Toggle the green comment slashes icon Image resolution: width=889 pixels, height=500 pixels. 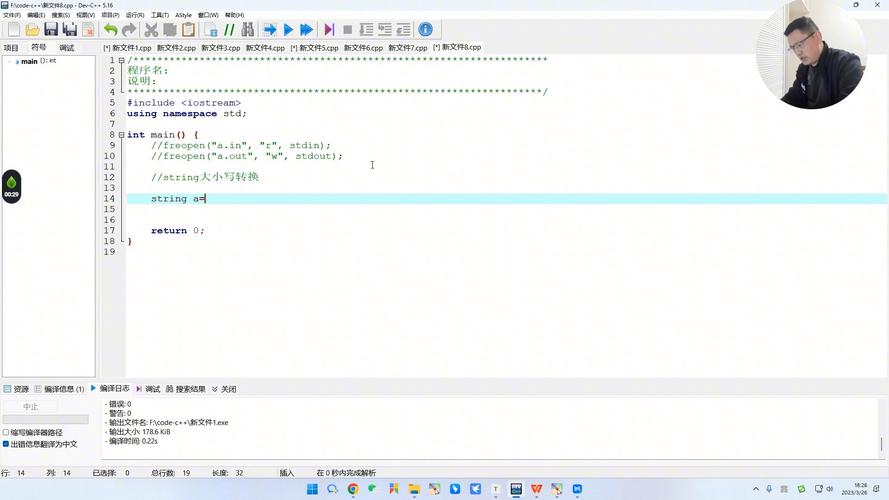pyautogui.click(x=229, y=30)
